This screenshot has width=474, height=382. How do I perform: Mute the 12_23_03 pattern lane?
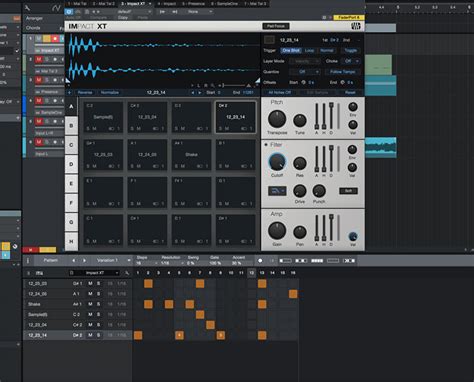(90, 283)
